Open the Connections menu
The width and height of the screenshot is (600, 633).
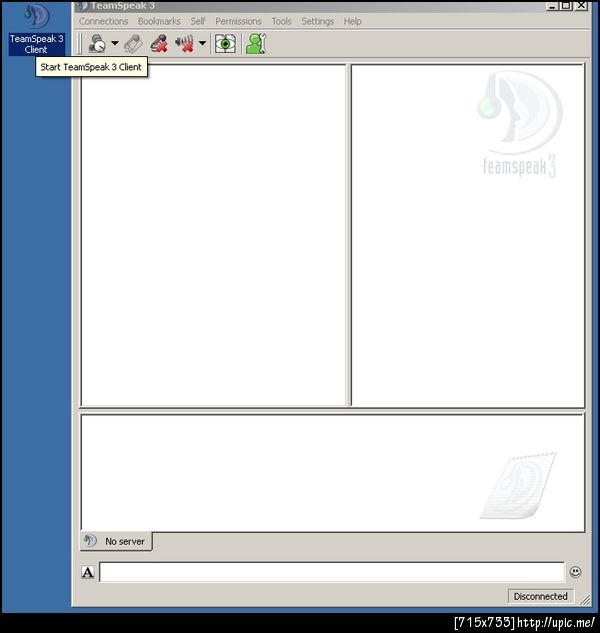[x=103, y=21]
